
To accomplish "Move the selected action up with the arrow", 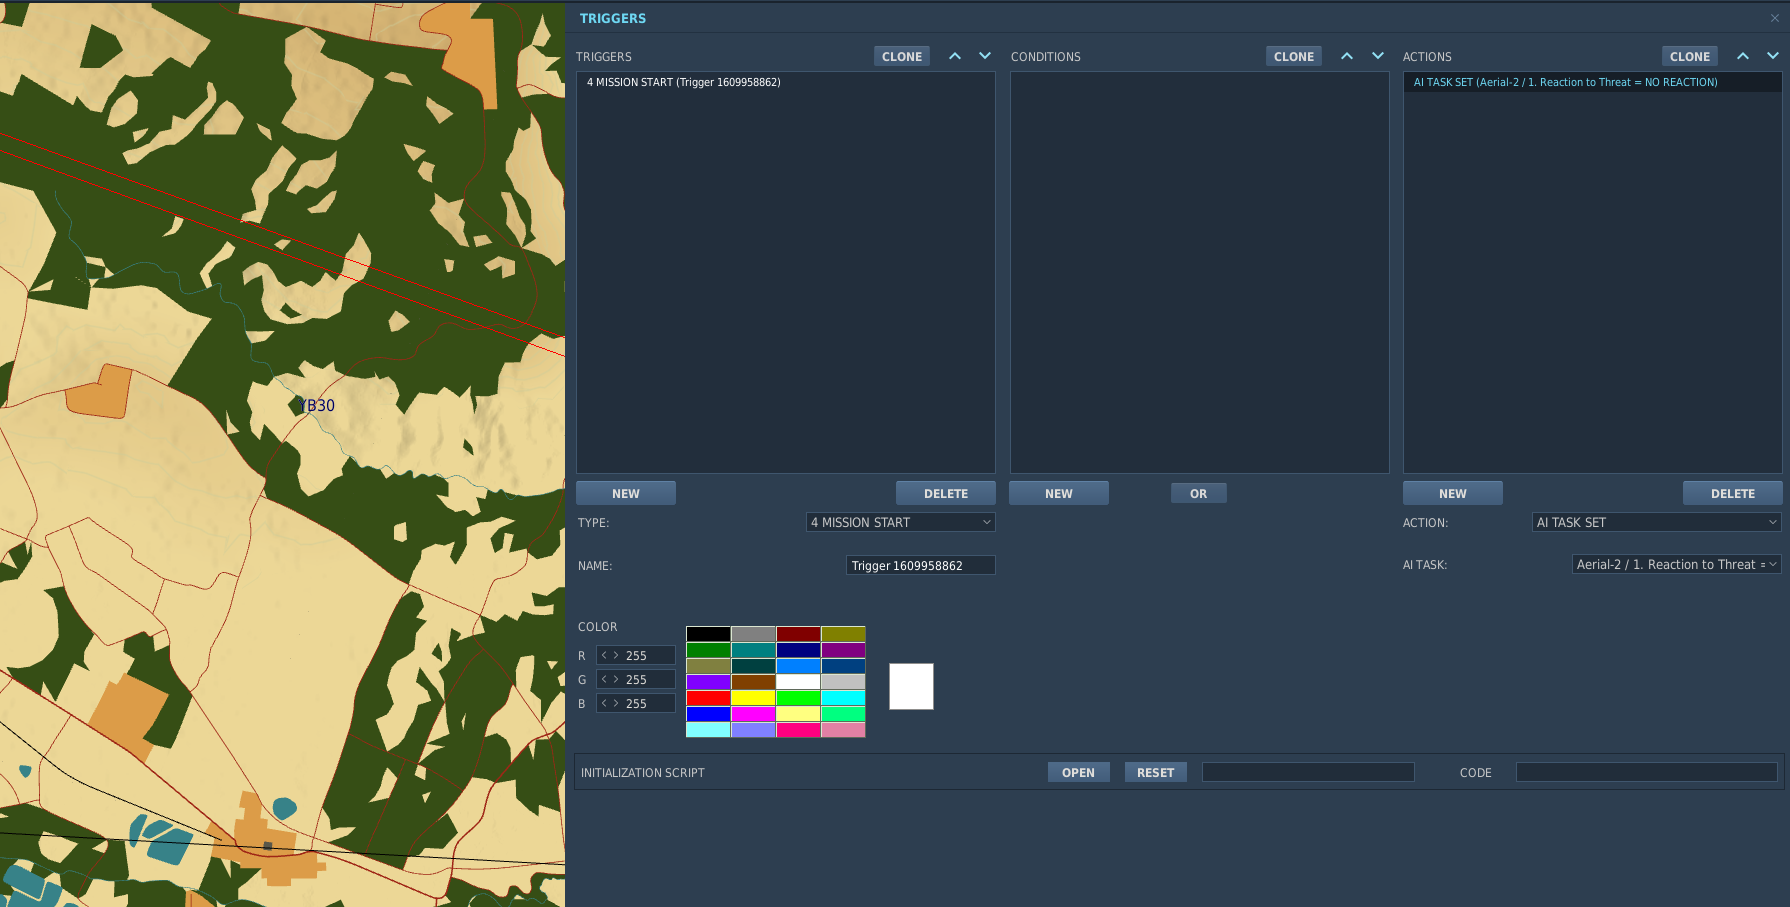I will pos(1743,56).
